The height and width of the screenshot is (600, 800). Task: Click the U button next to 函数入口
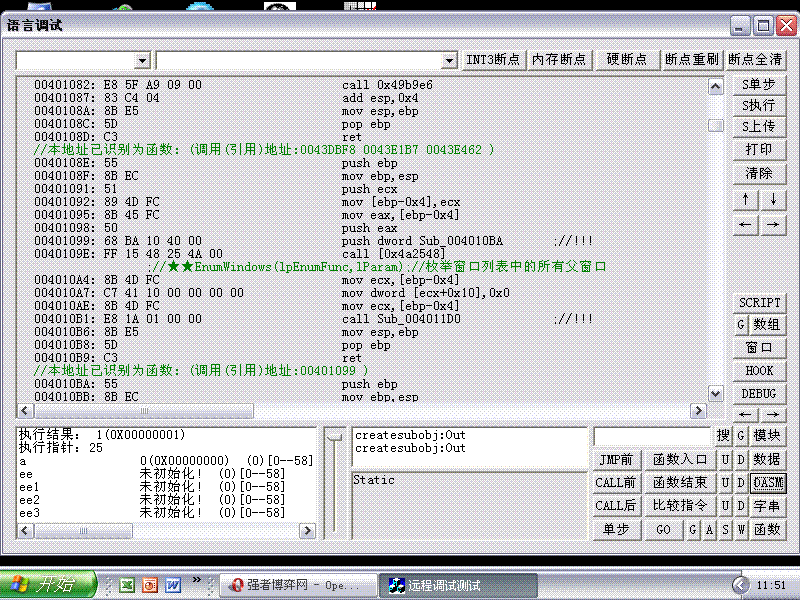(x=725, y=460)
